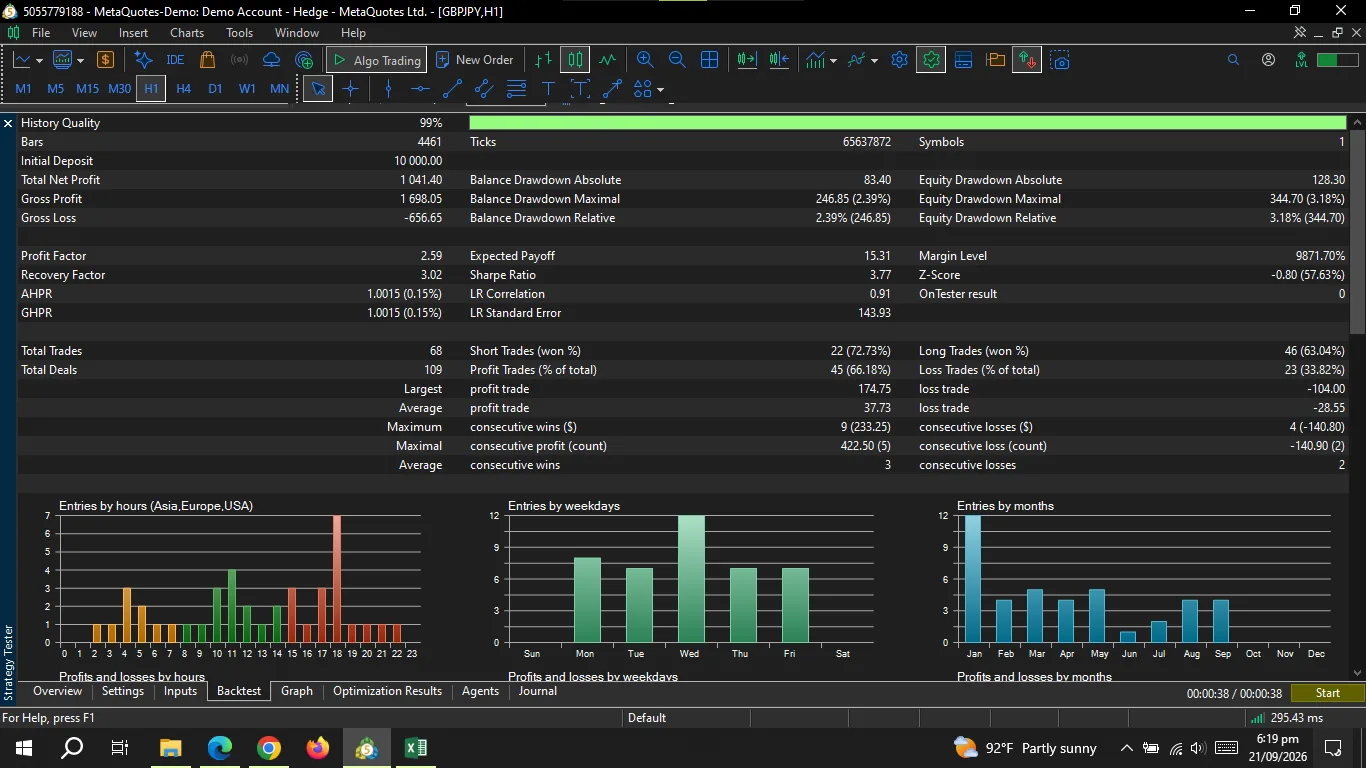
Task: Open the Market shopping bag icon
Action: (207, 60)
